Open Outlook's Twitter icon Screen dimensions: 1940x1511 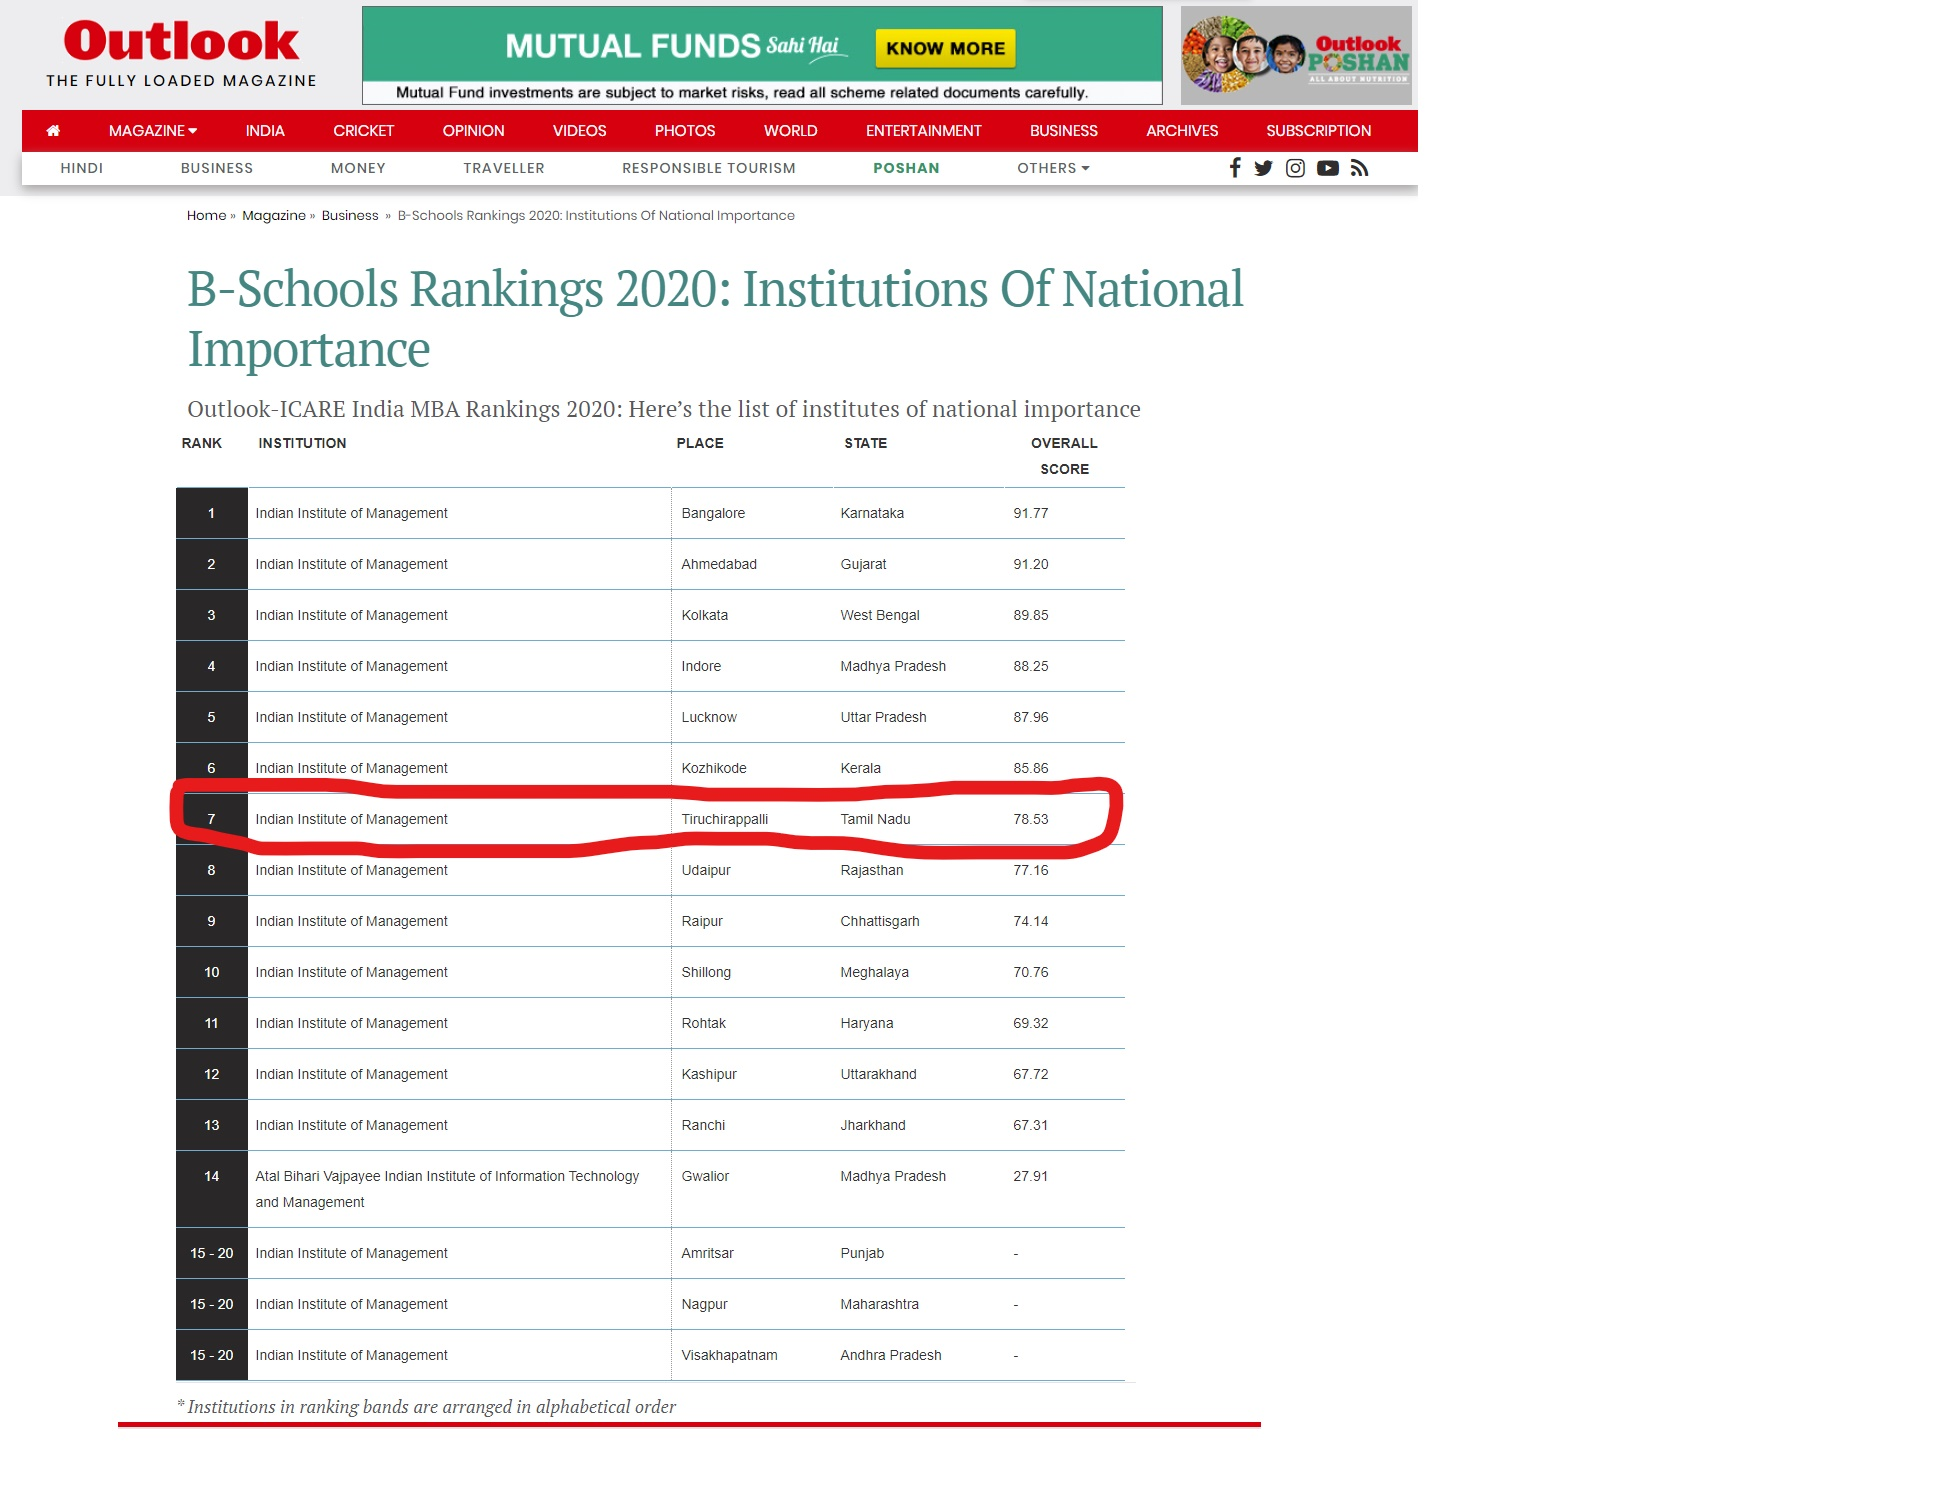1263,168
